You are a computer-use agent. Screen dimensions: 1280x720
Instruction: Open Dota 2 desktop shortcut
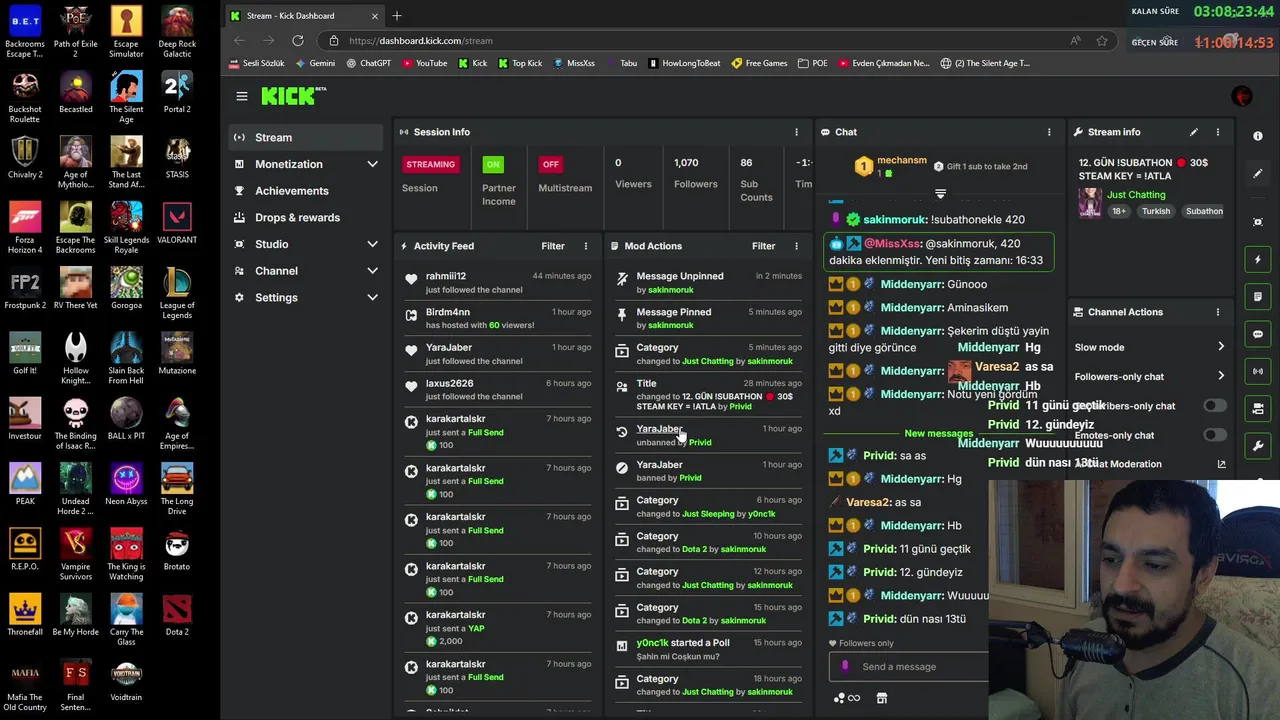pyautogui.click(x=177, y=615)
